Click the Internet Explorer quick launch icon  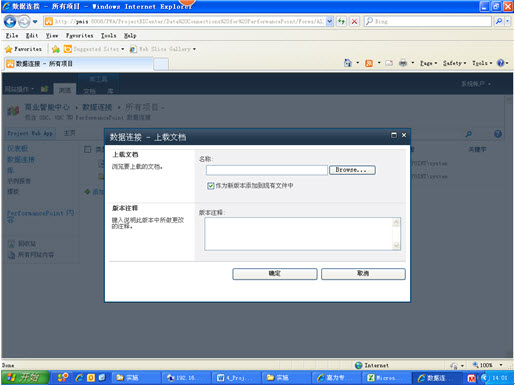click(79, 378)
